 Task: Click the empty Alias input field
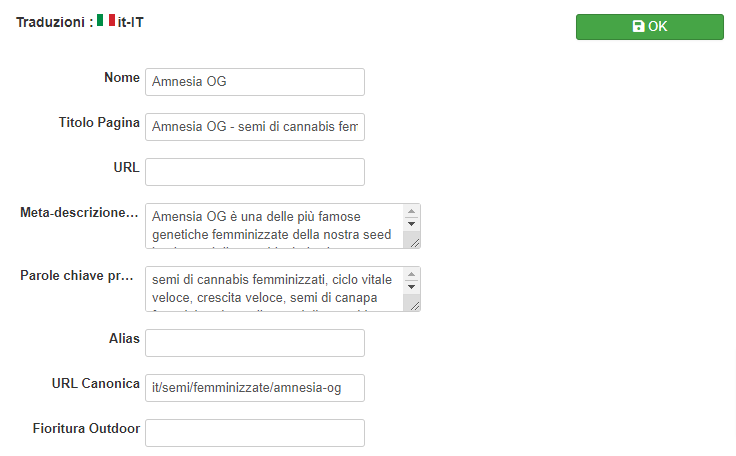tap(255, 343)
